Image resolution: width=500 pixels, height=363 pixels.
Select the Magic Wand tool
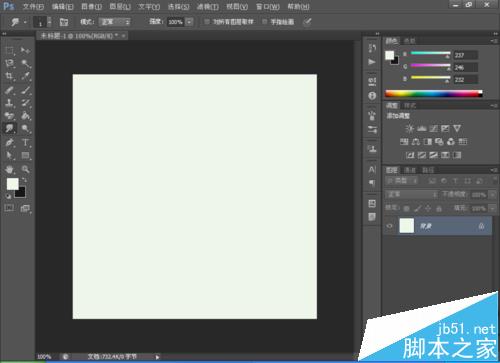(25, 63)
